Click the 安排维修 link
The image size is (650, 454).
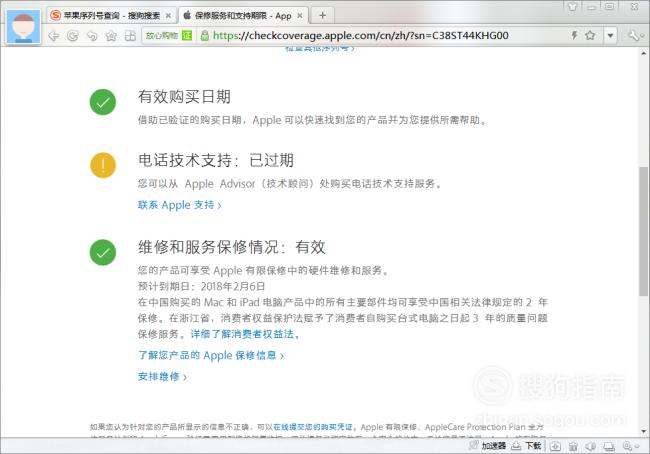(162, 376)
